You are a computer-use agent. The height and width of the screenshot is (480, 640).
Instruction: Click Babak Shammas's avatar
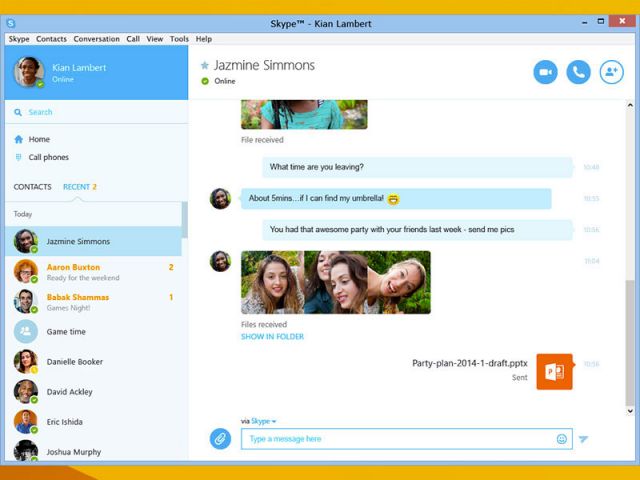coord(26,301)
